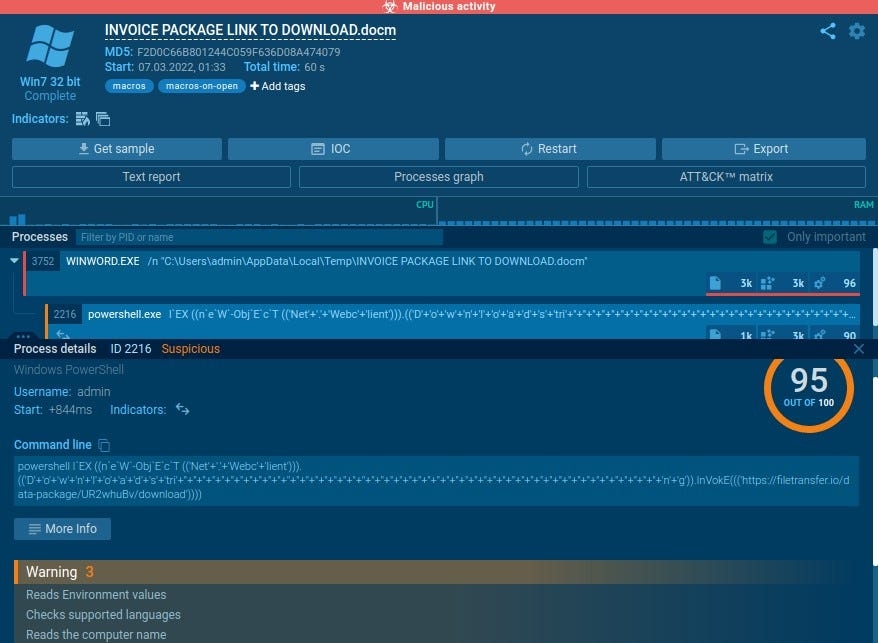Click WINWORD.EXE registry changes icon
Image resolution: width=878 pixels, height=643 pixels.
coord(768,283)
